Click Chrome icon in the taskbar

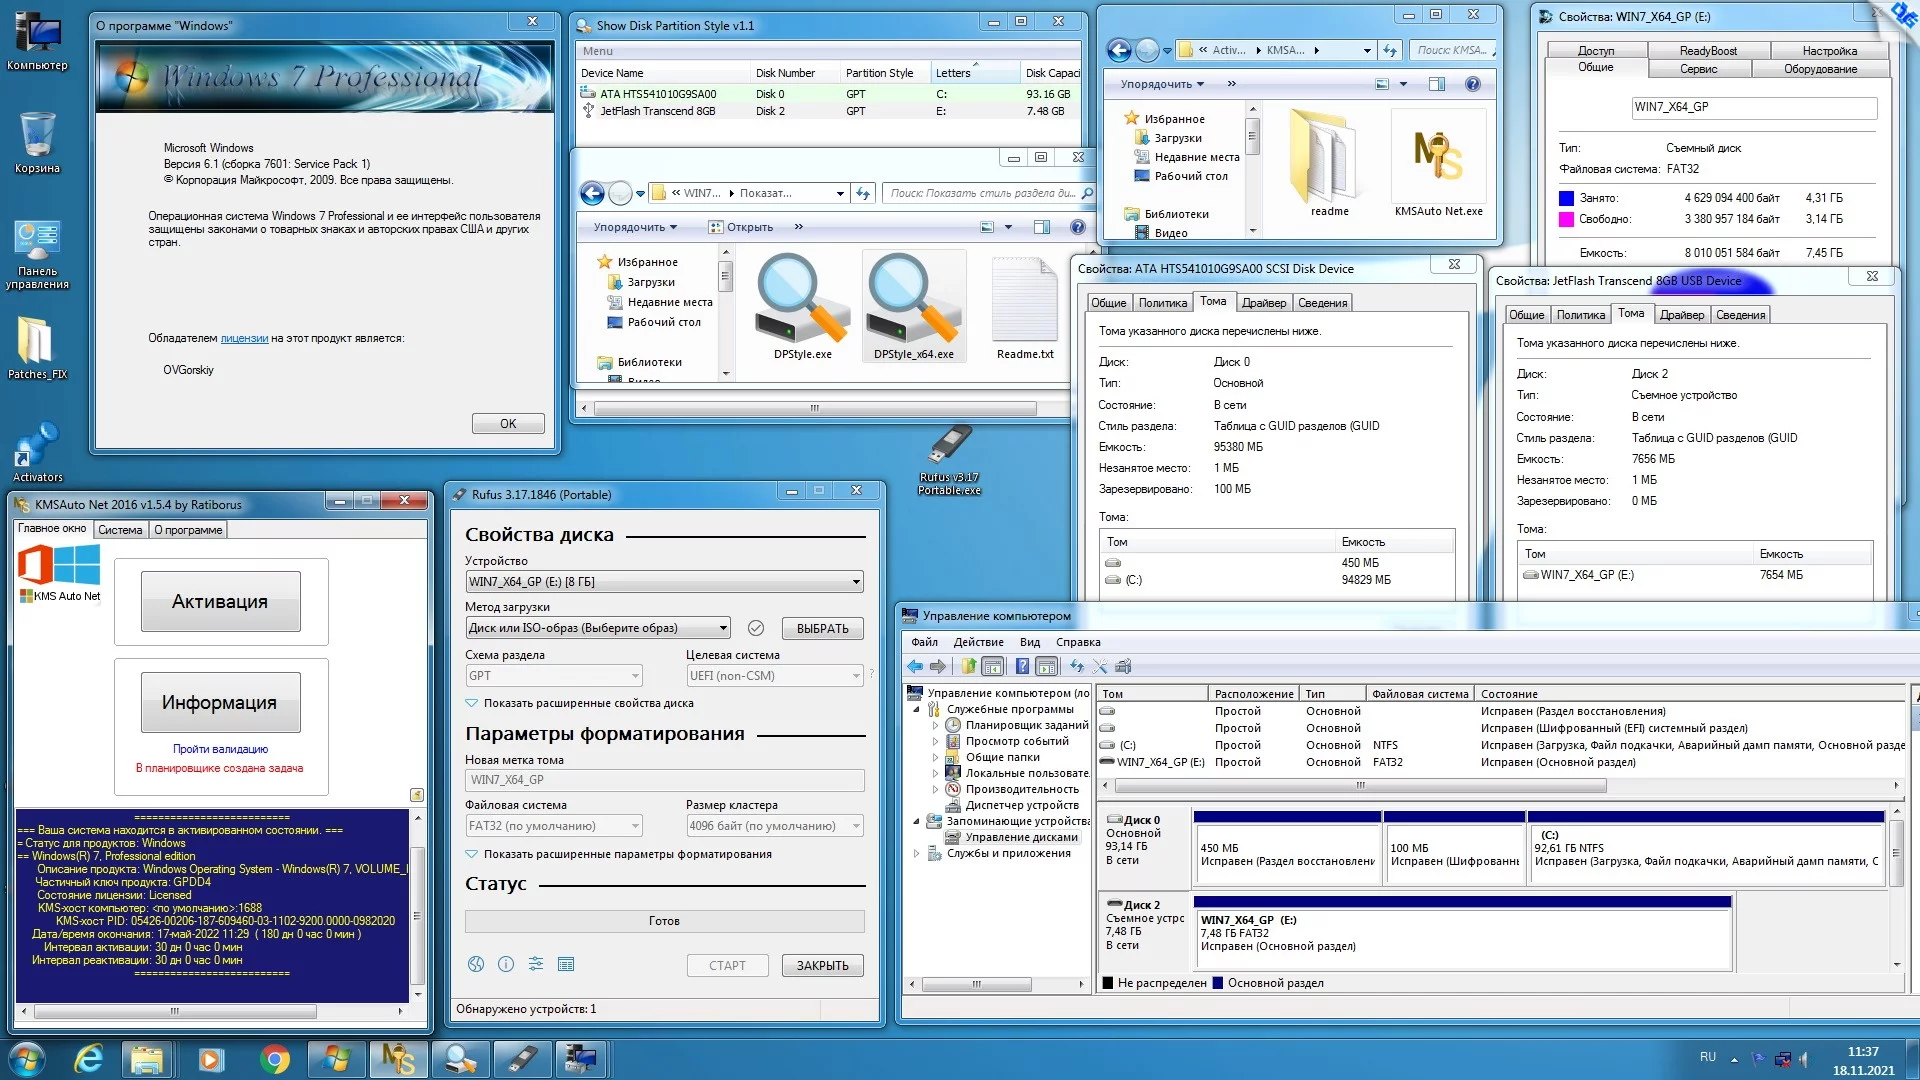(274, 1059)
